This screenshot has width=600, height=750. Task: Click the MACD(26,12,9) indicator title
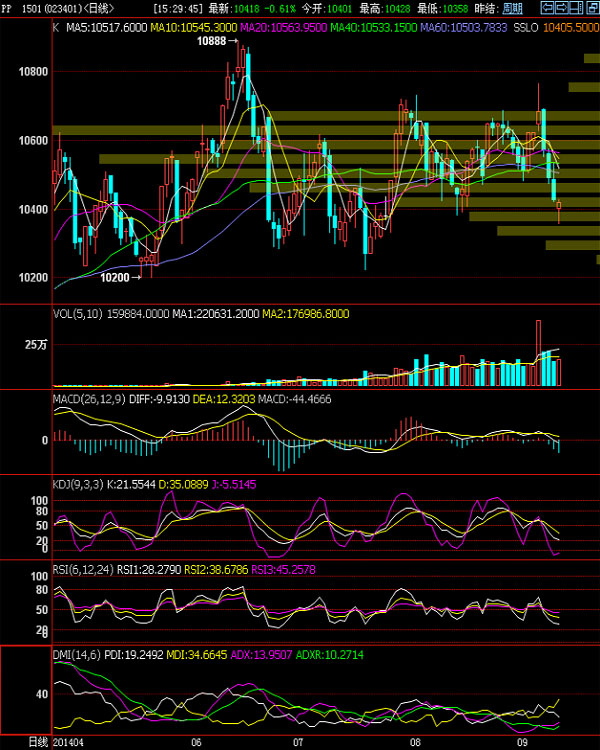point(89,399)
